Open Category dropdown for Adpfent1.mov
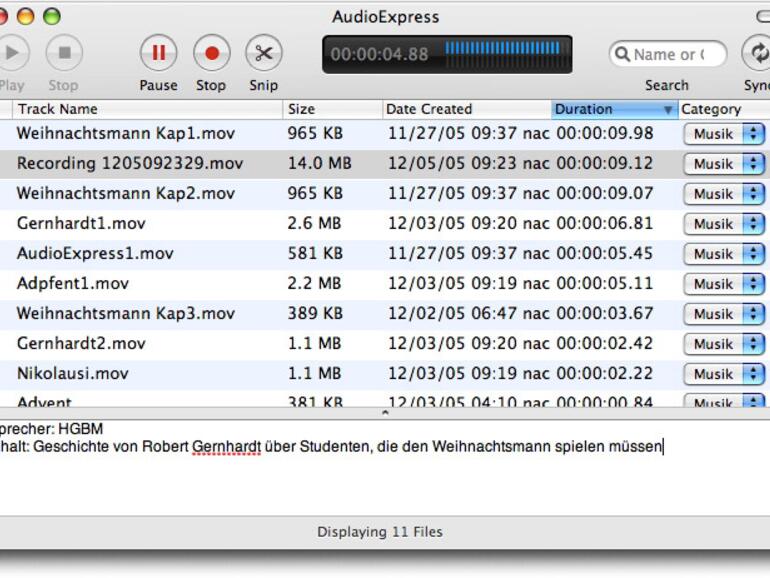The width and height of the screenshot is (770, 578). [724, 284]
